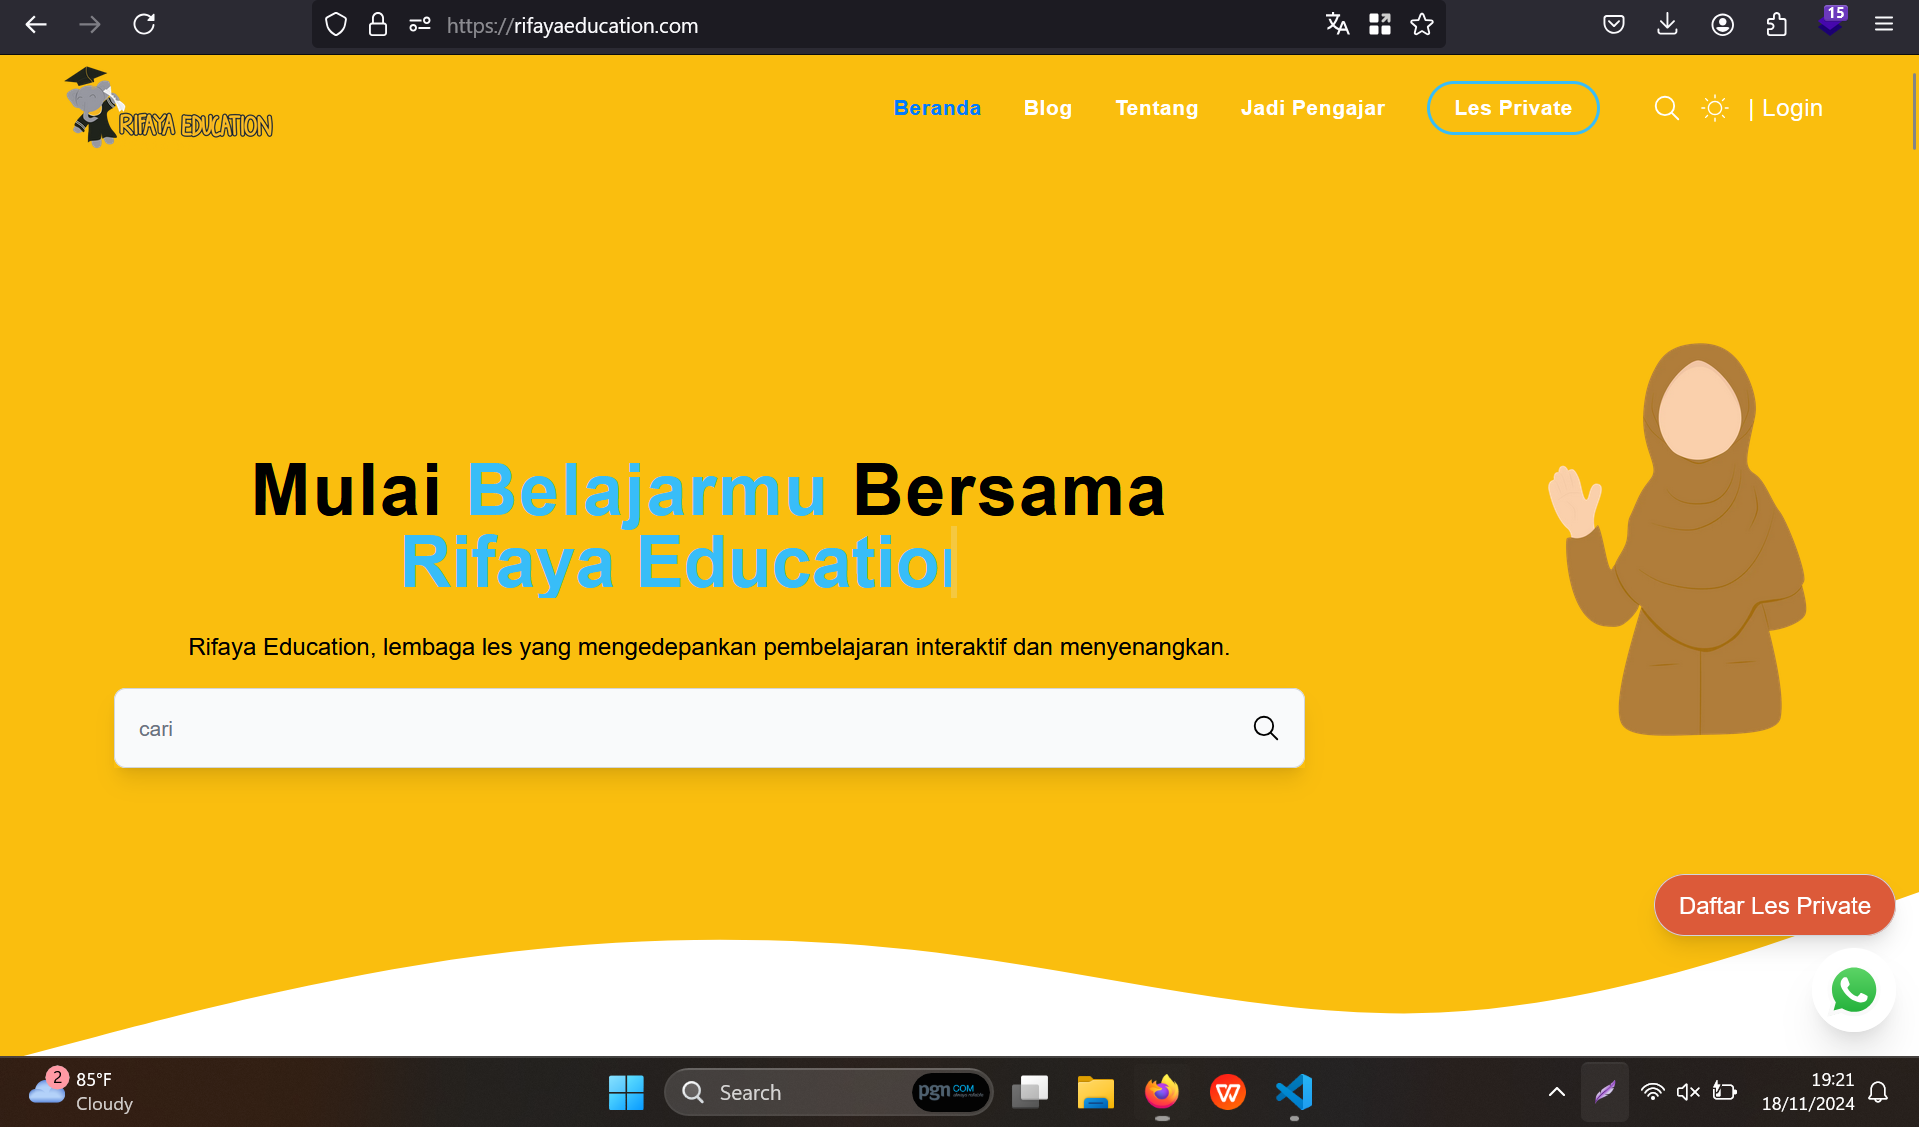
Task: Open the browser extensions puzzle icon
Action: click(1776, 25)
